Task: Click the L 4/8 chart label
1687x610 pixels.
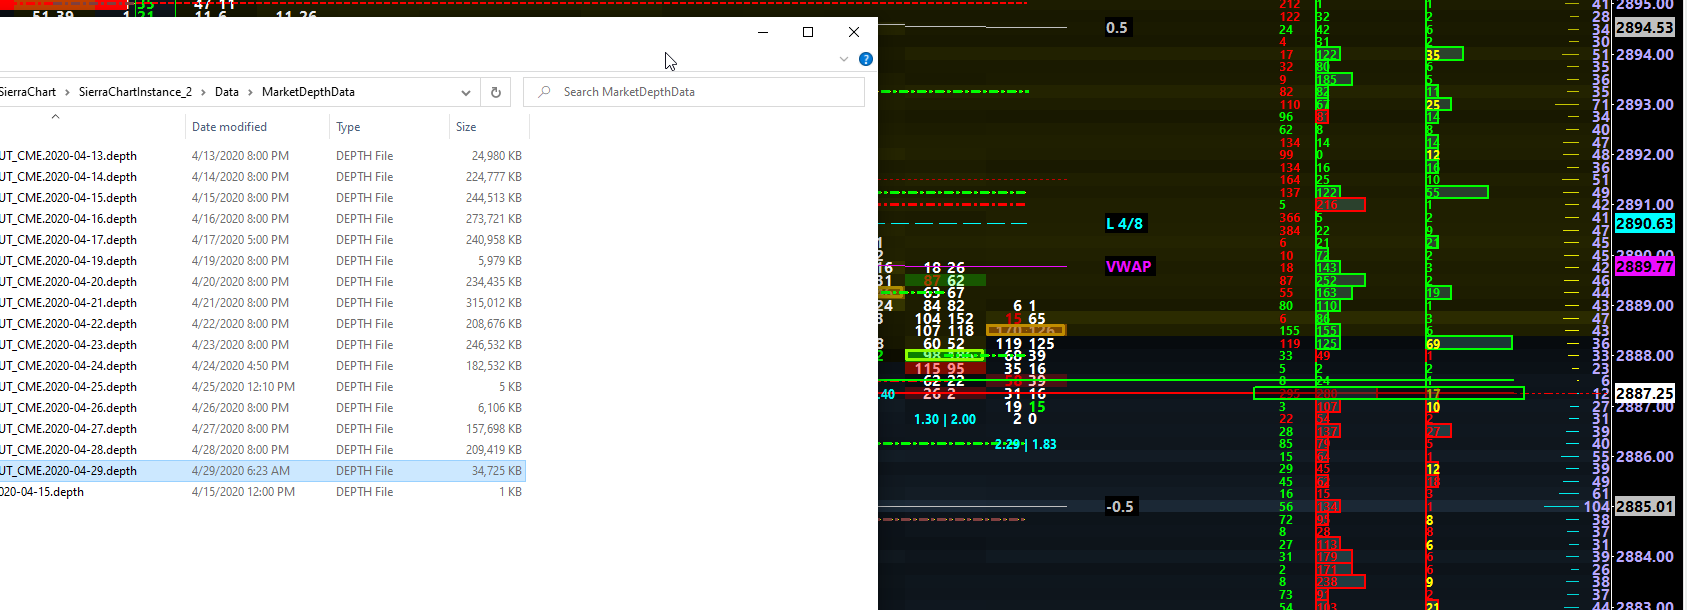Action: (x=1125, y=224)
